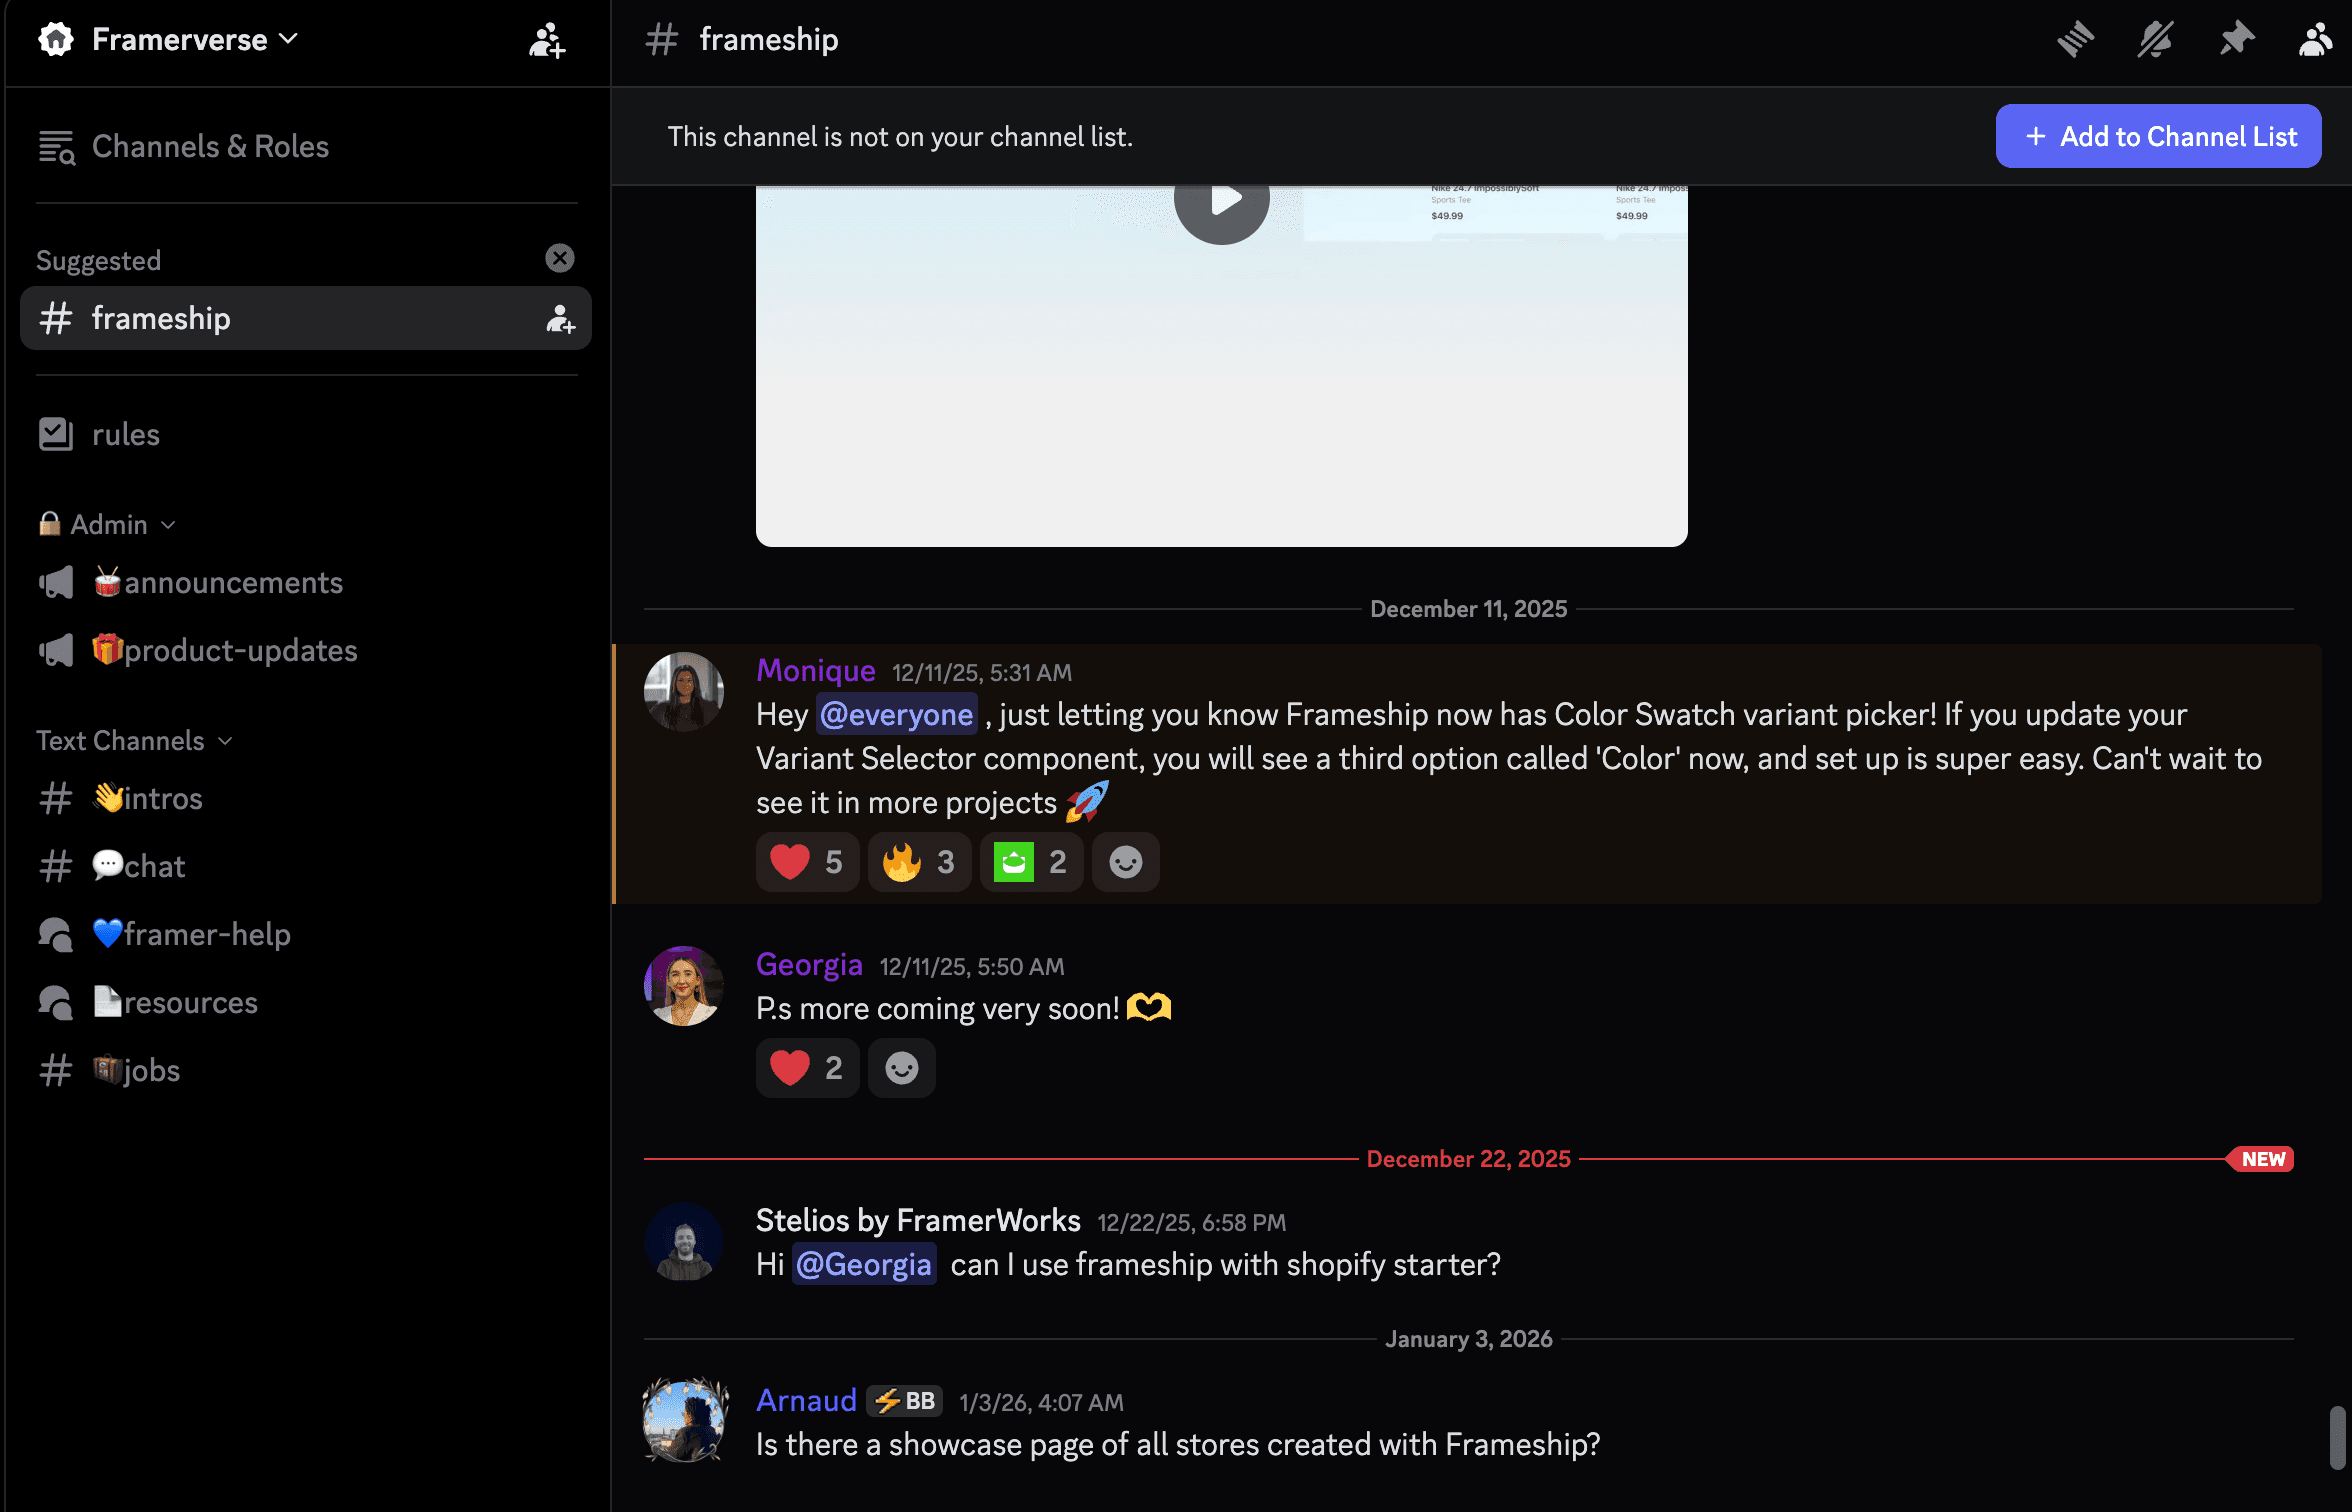Click the Add to Channel List button
This screenshot has width=2352, height=1512.
[x=2158, y=136]
